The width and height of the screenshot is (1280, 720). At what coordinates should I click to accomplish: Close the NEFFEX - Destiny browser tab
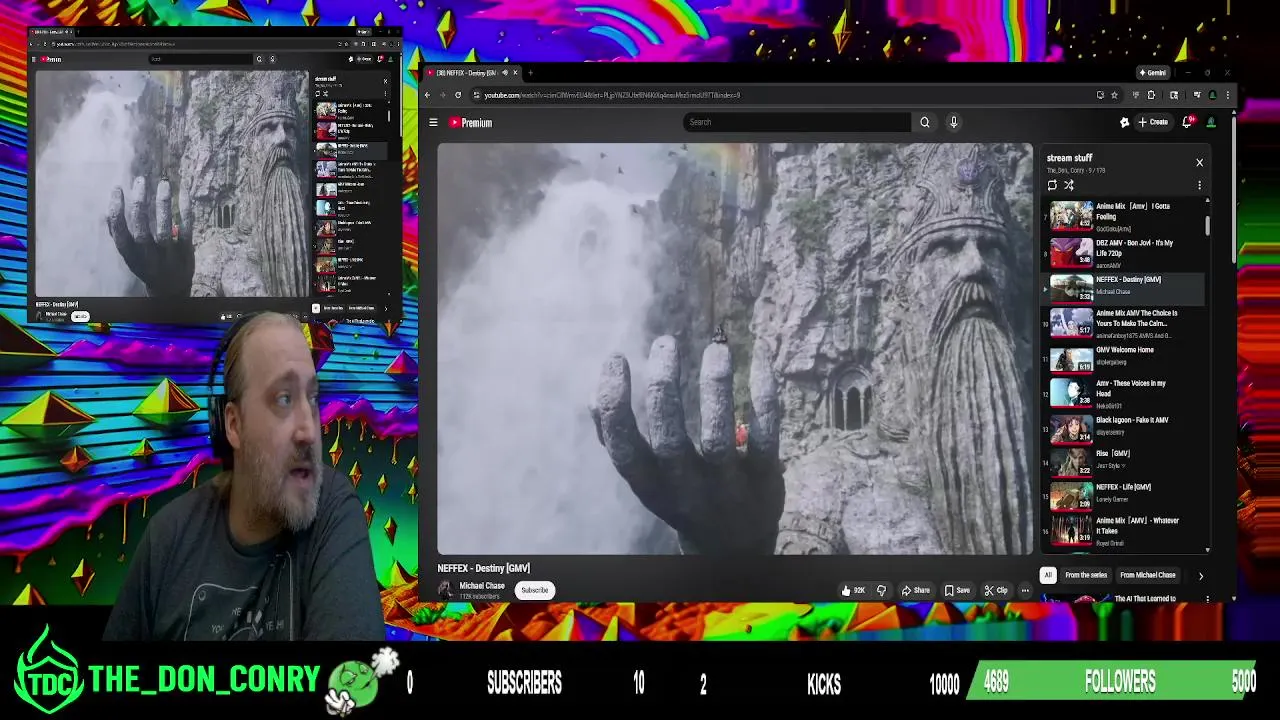[515, 72]
